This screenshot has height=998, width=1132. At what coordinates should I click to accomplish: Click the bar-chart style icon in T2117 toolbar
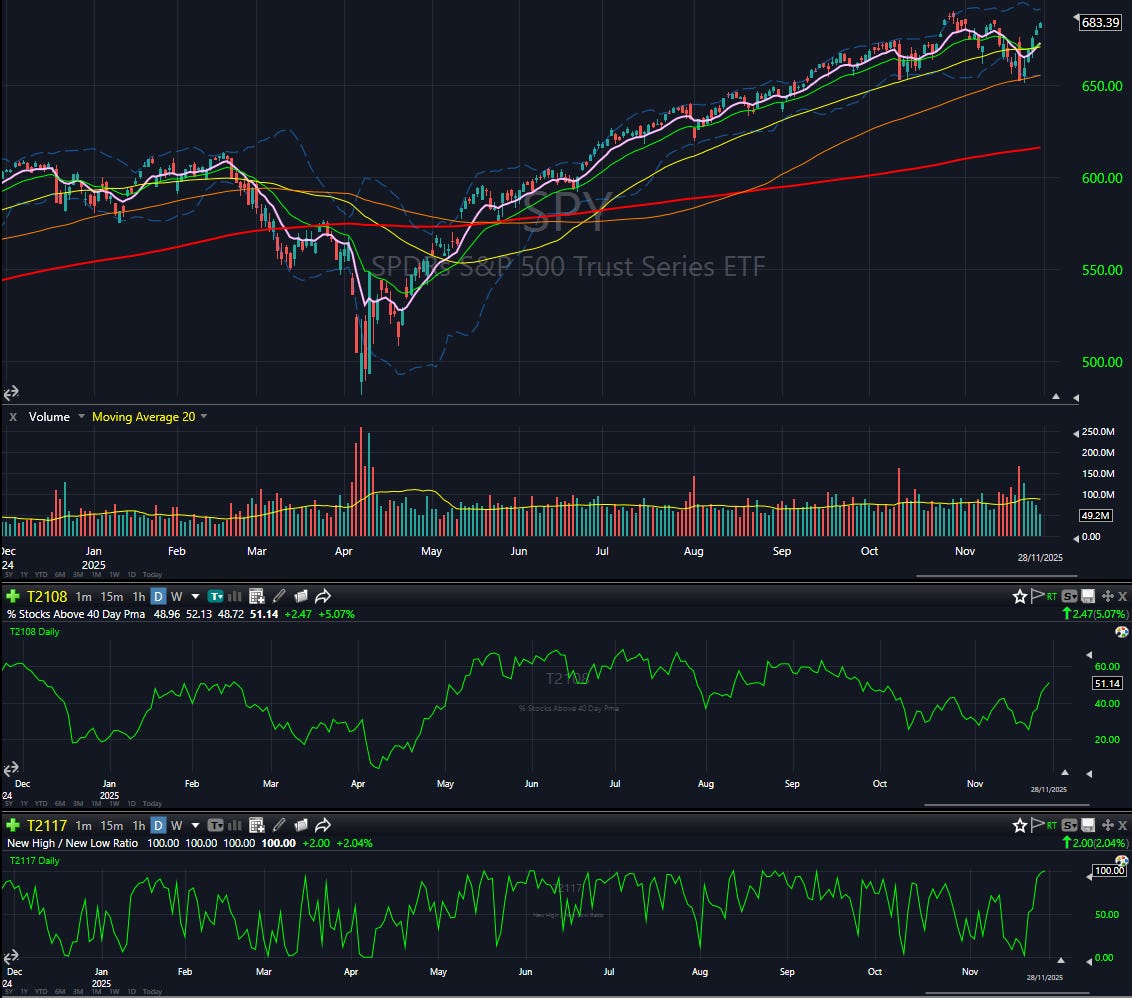click(x=235, y=825)
